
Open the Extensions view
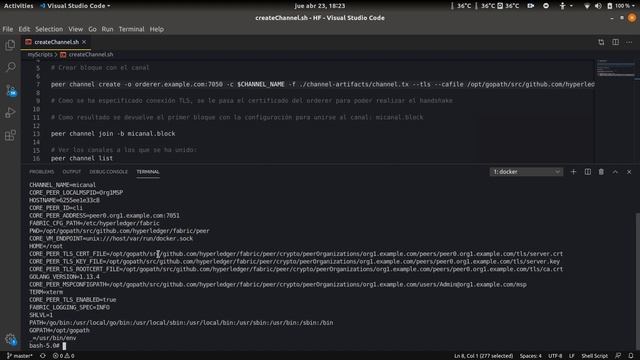coord(10,135)
